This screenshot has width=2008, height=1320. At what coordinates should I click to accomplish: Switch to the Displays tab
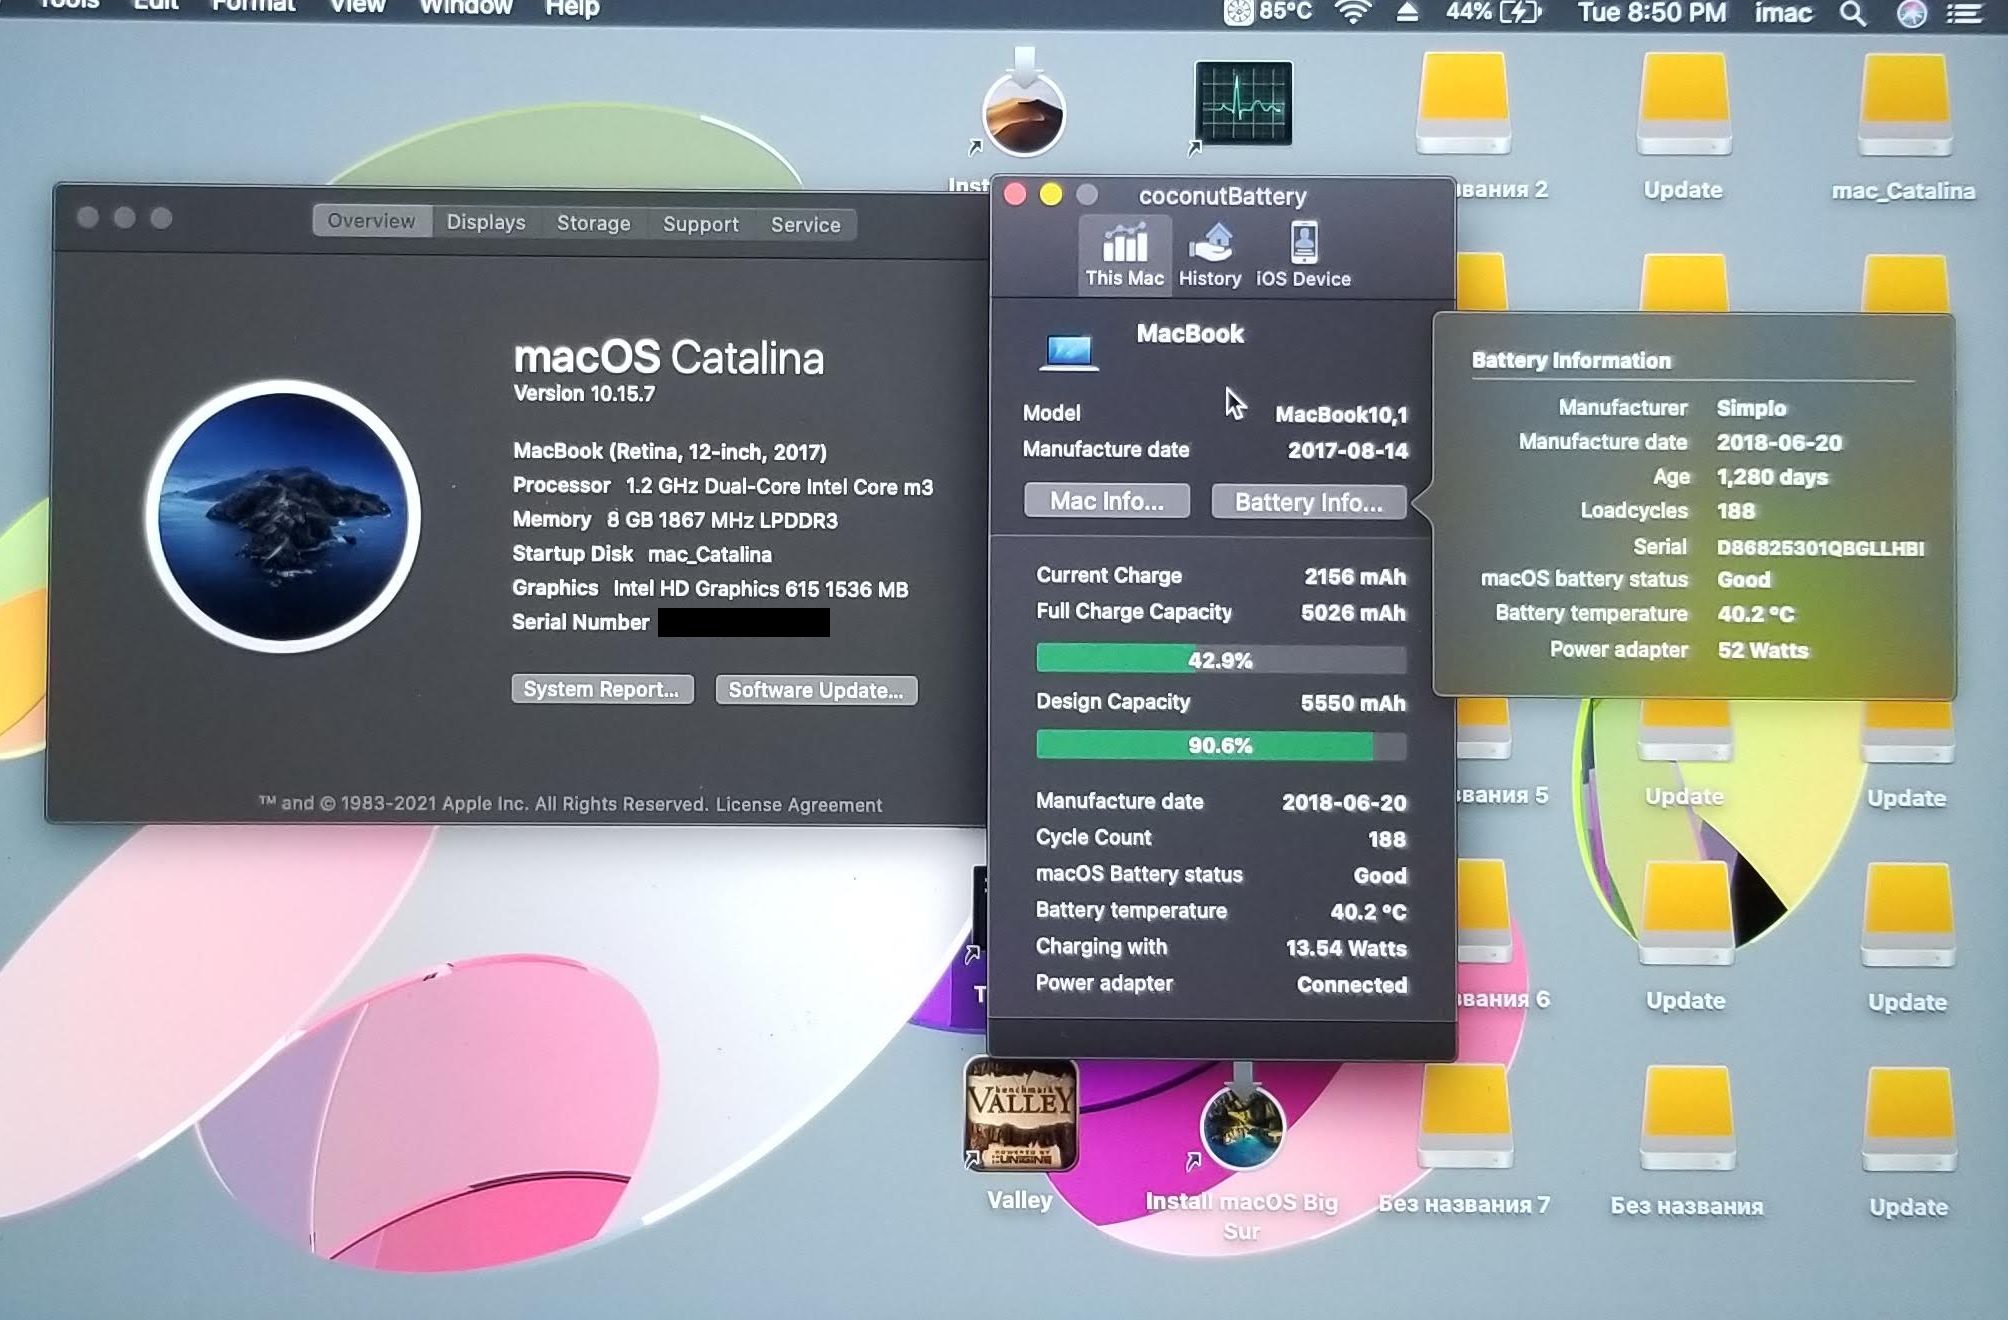point(486,222)
